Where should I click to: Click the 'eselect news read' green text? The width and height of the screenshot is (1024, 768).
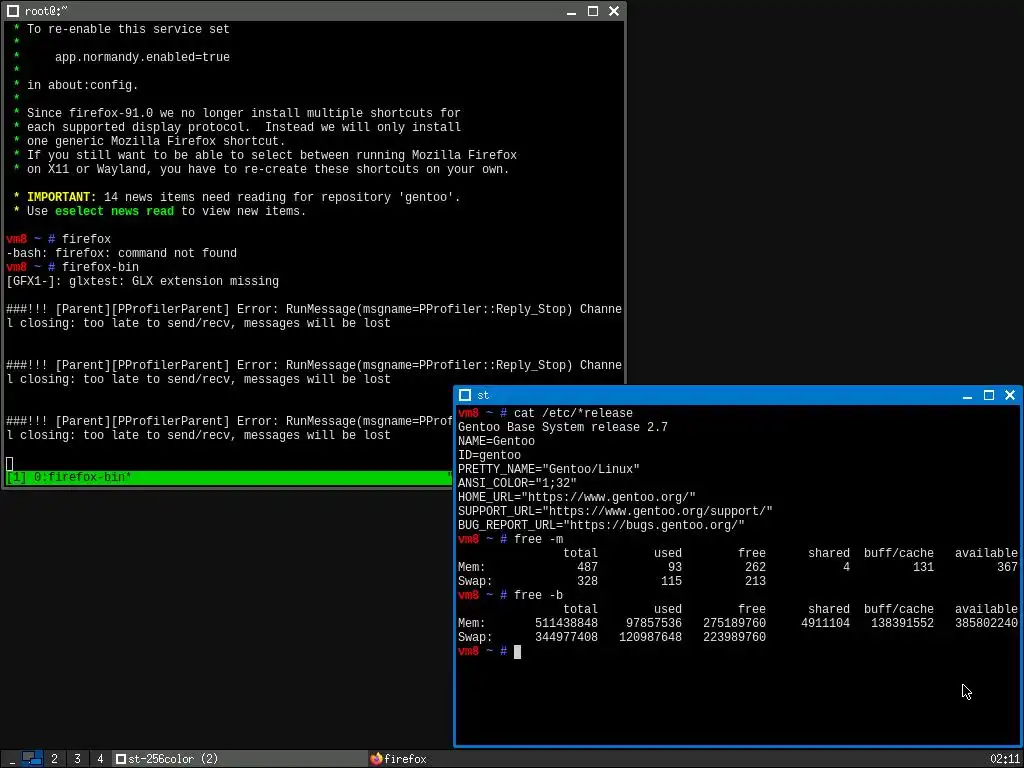pyautogui.click(x=114, y=211)
